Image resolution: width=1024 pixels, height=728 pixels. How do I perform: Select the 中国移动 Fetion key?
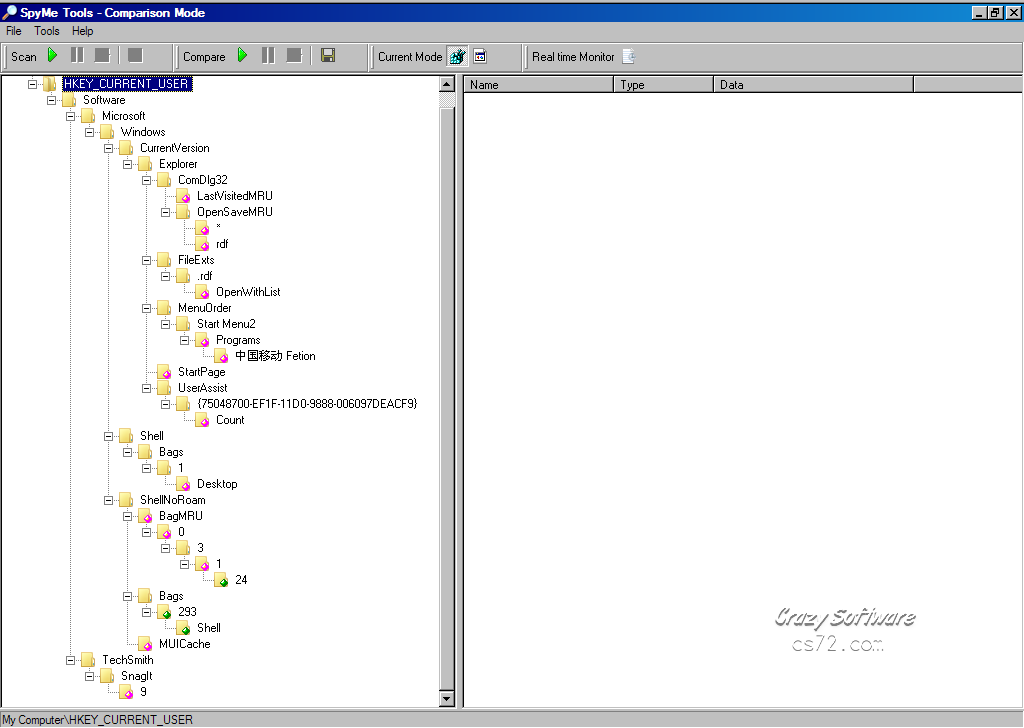pos(275,356)
